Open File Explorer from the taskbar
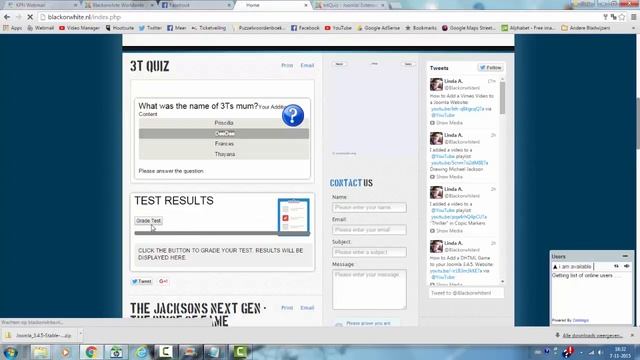Screen dimensions: 640x360 tap(40, 352)
